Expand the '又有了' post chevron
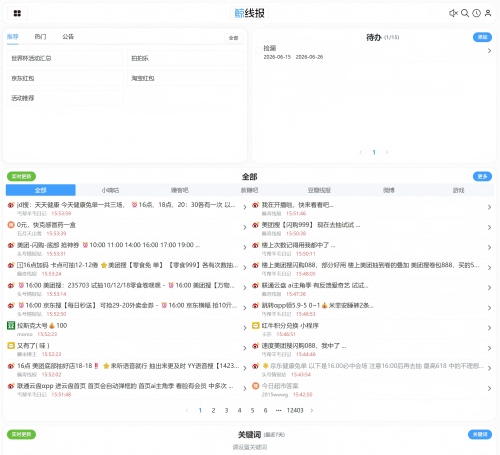Screen dimensions: 500x455 tap(245, 348)
